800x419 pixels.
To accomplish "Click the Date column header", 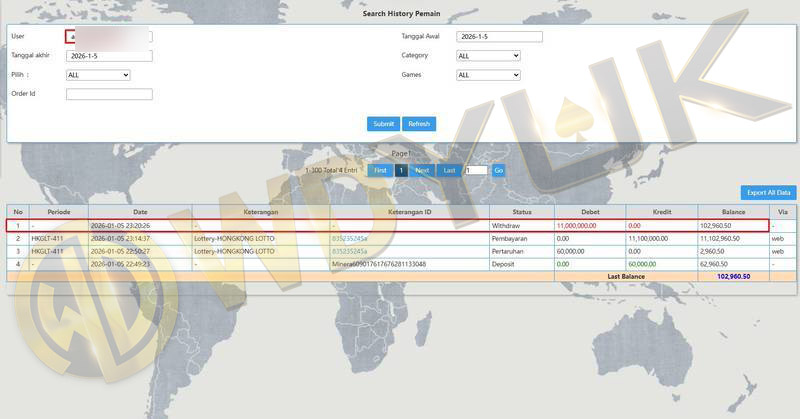I will [x=140, y=212].
